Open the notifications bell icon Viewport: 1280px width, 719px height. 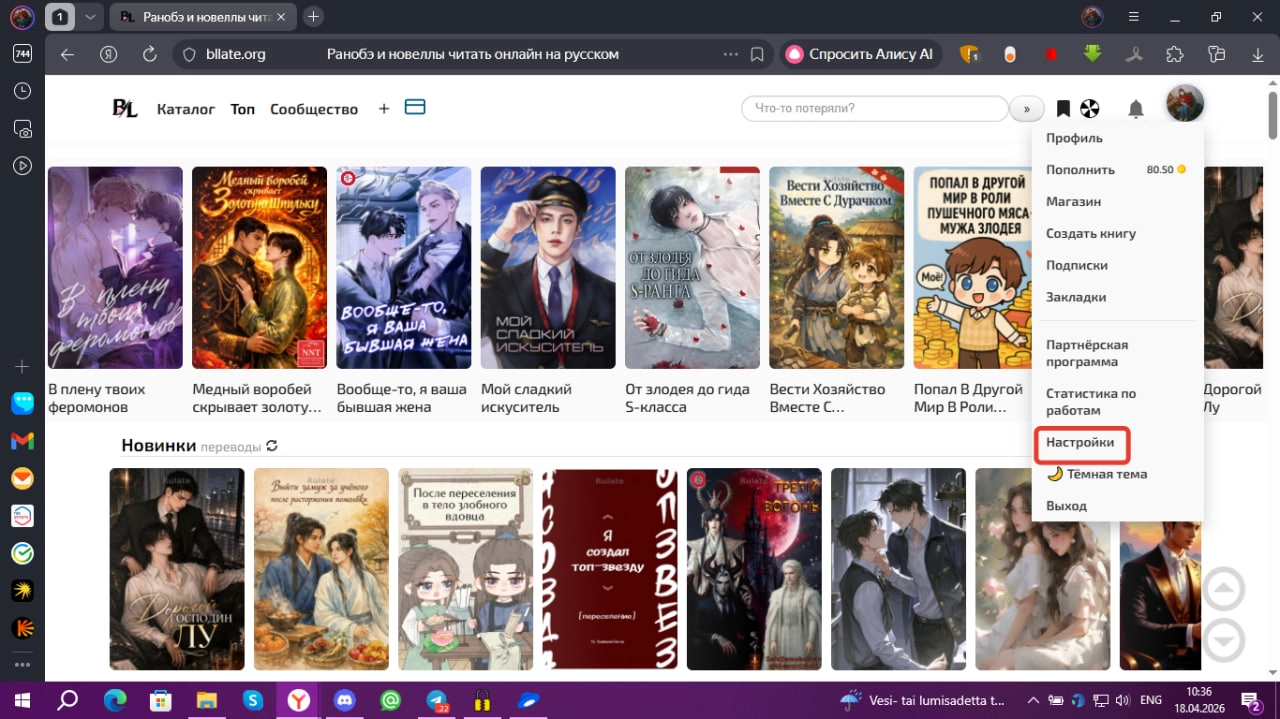[1136, 109]
